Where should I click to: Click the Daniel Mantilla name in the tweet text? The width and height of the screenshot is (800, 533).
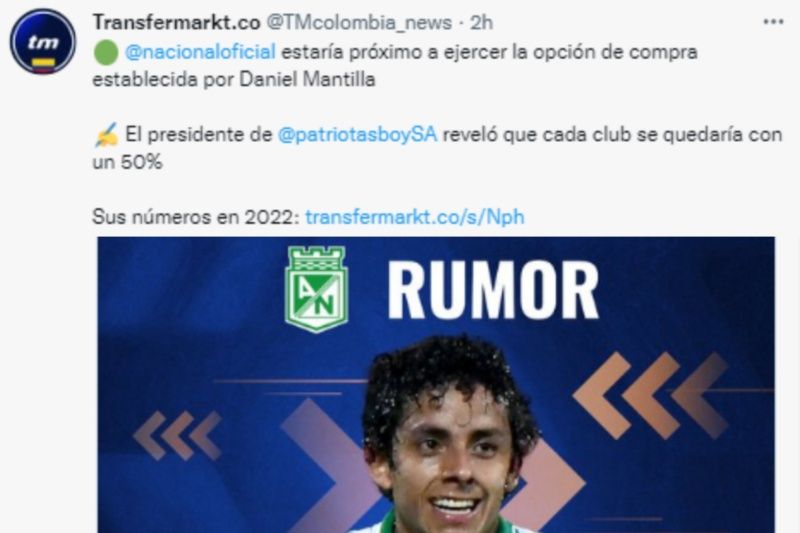pos(307,80)
